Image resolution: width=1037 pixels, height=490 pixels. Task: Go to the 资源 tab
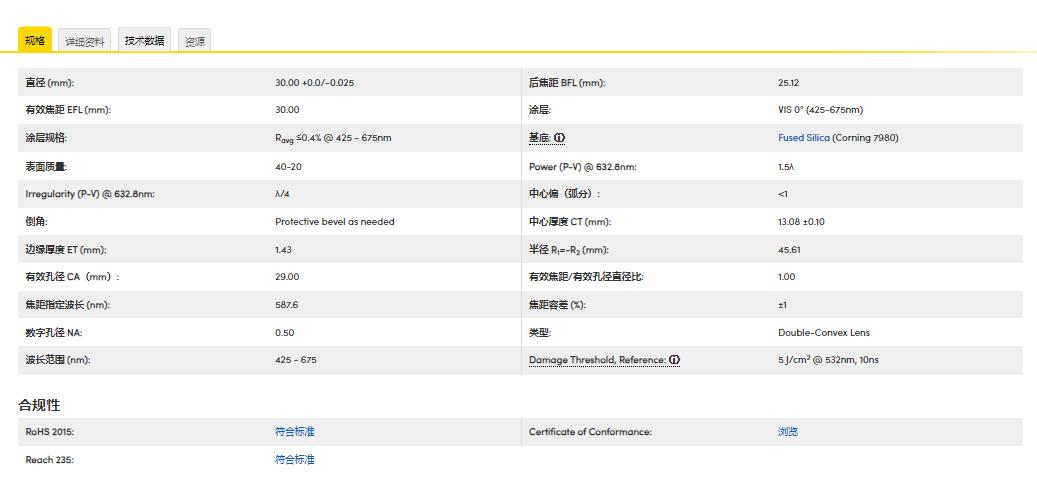tap(195, 41)
